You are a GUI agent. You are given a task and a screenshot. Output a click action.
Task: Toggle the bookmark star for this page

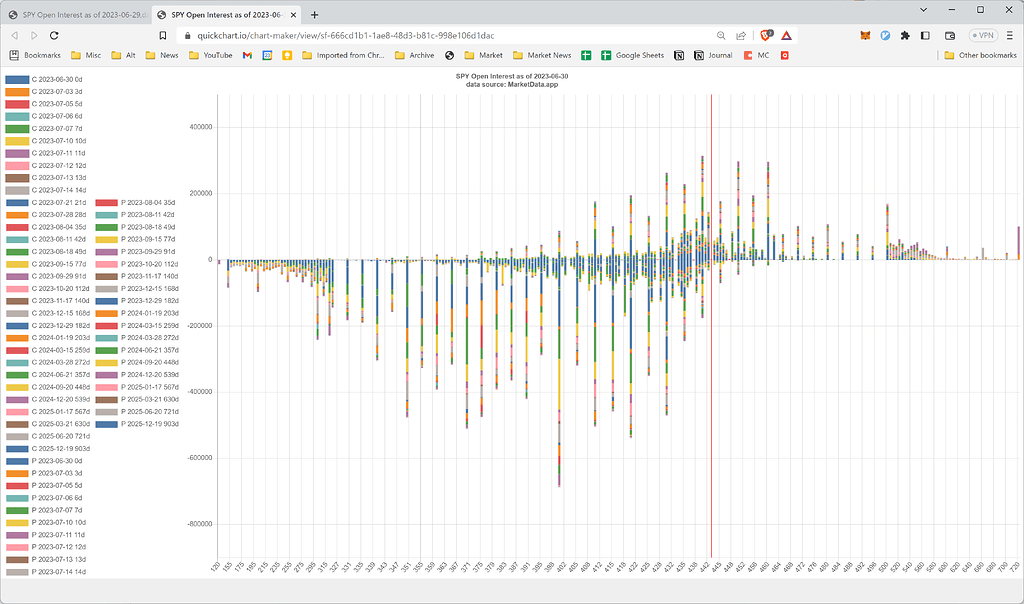tap(162, 33)
